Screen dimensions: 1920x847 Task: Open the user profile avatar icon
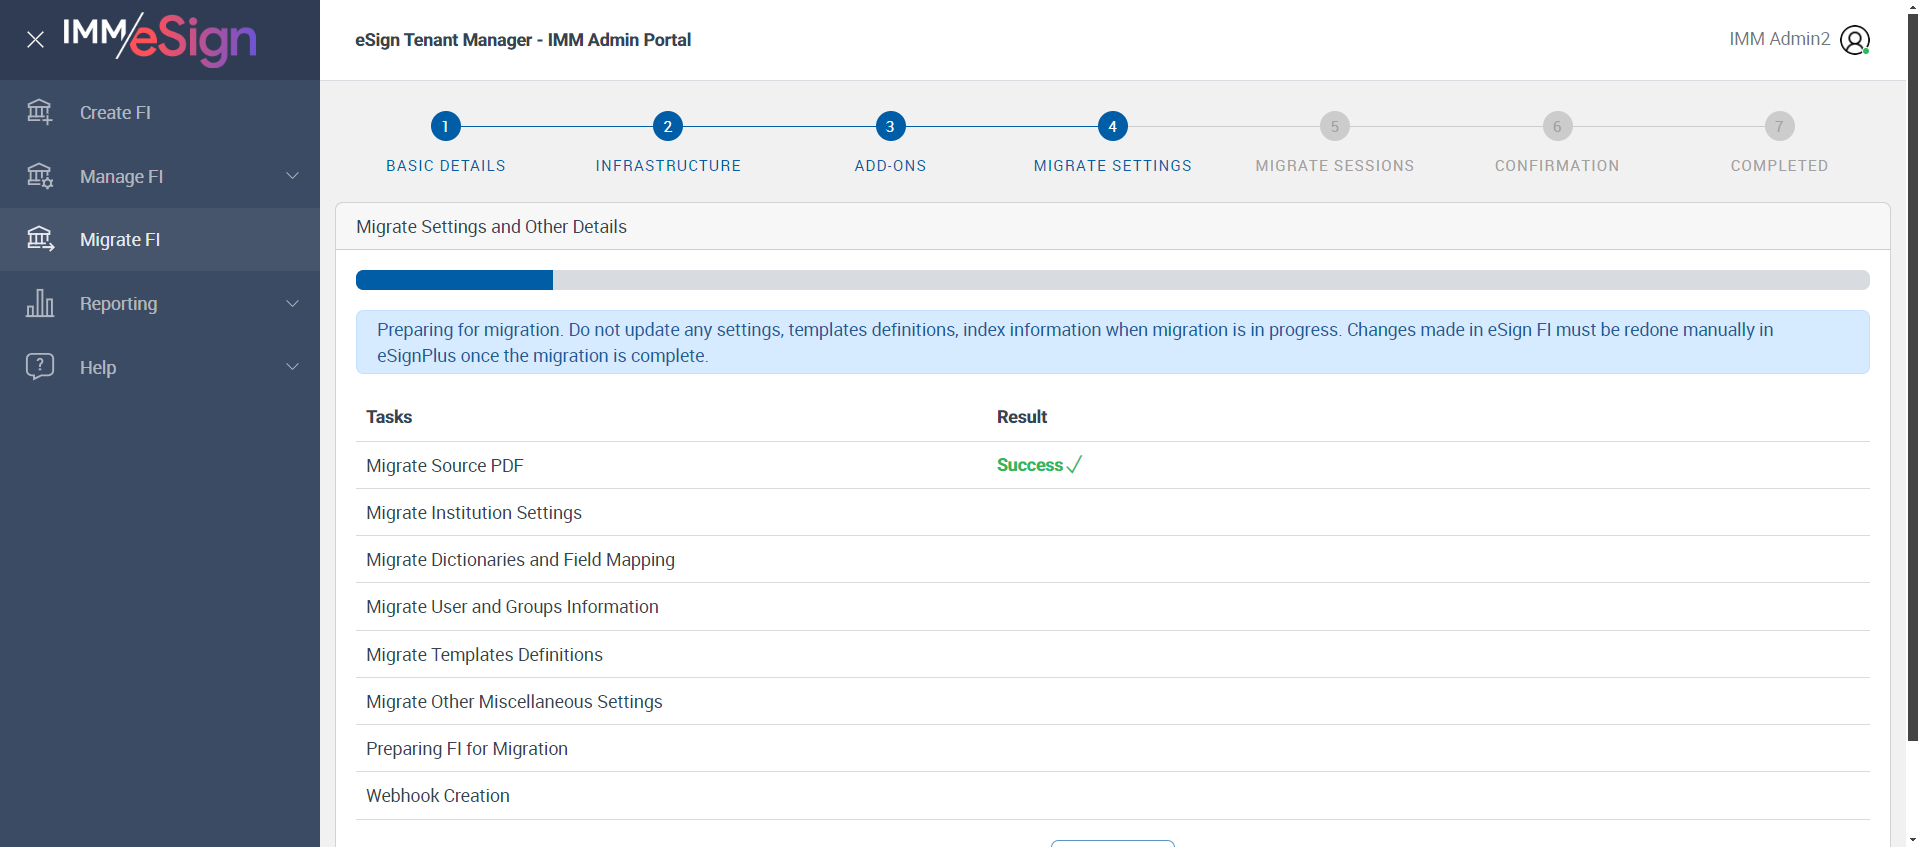tap(1855, 40)
